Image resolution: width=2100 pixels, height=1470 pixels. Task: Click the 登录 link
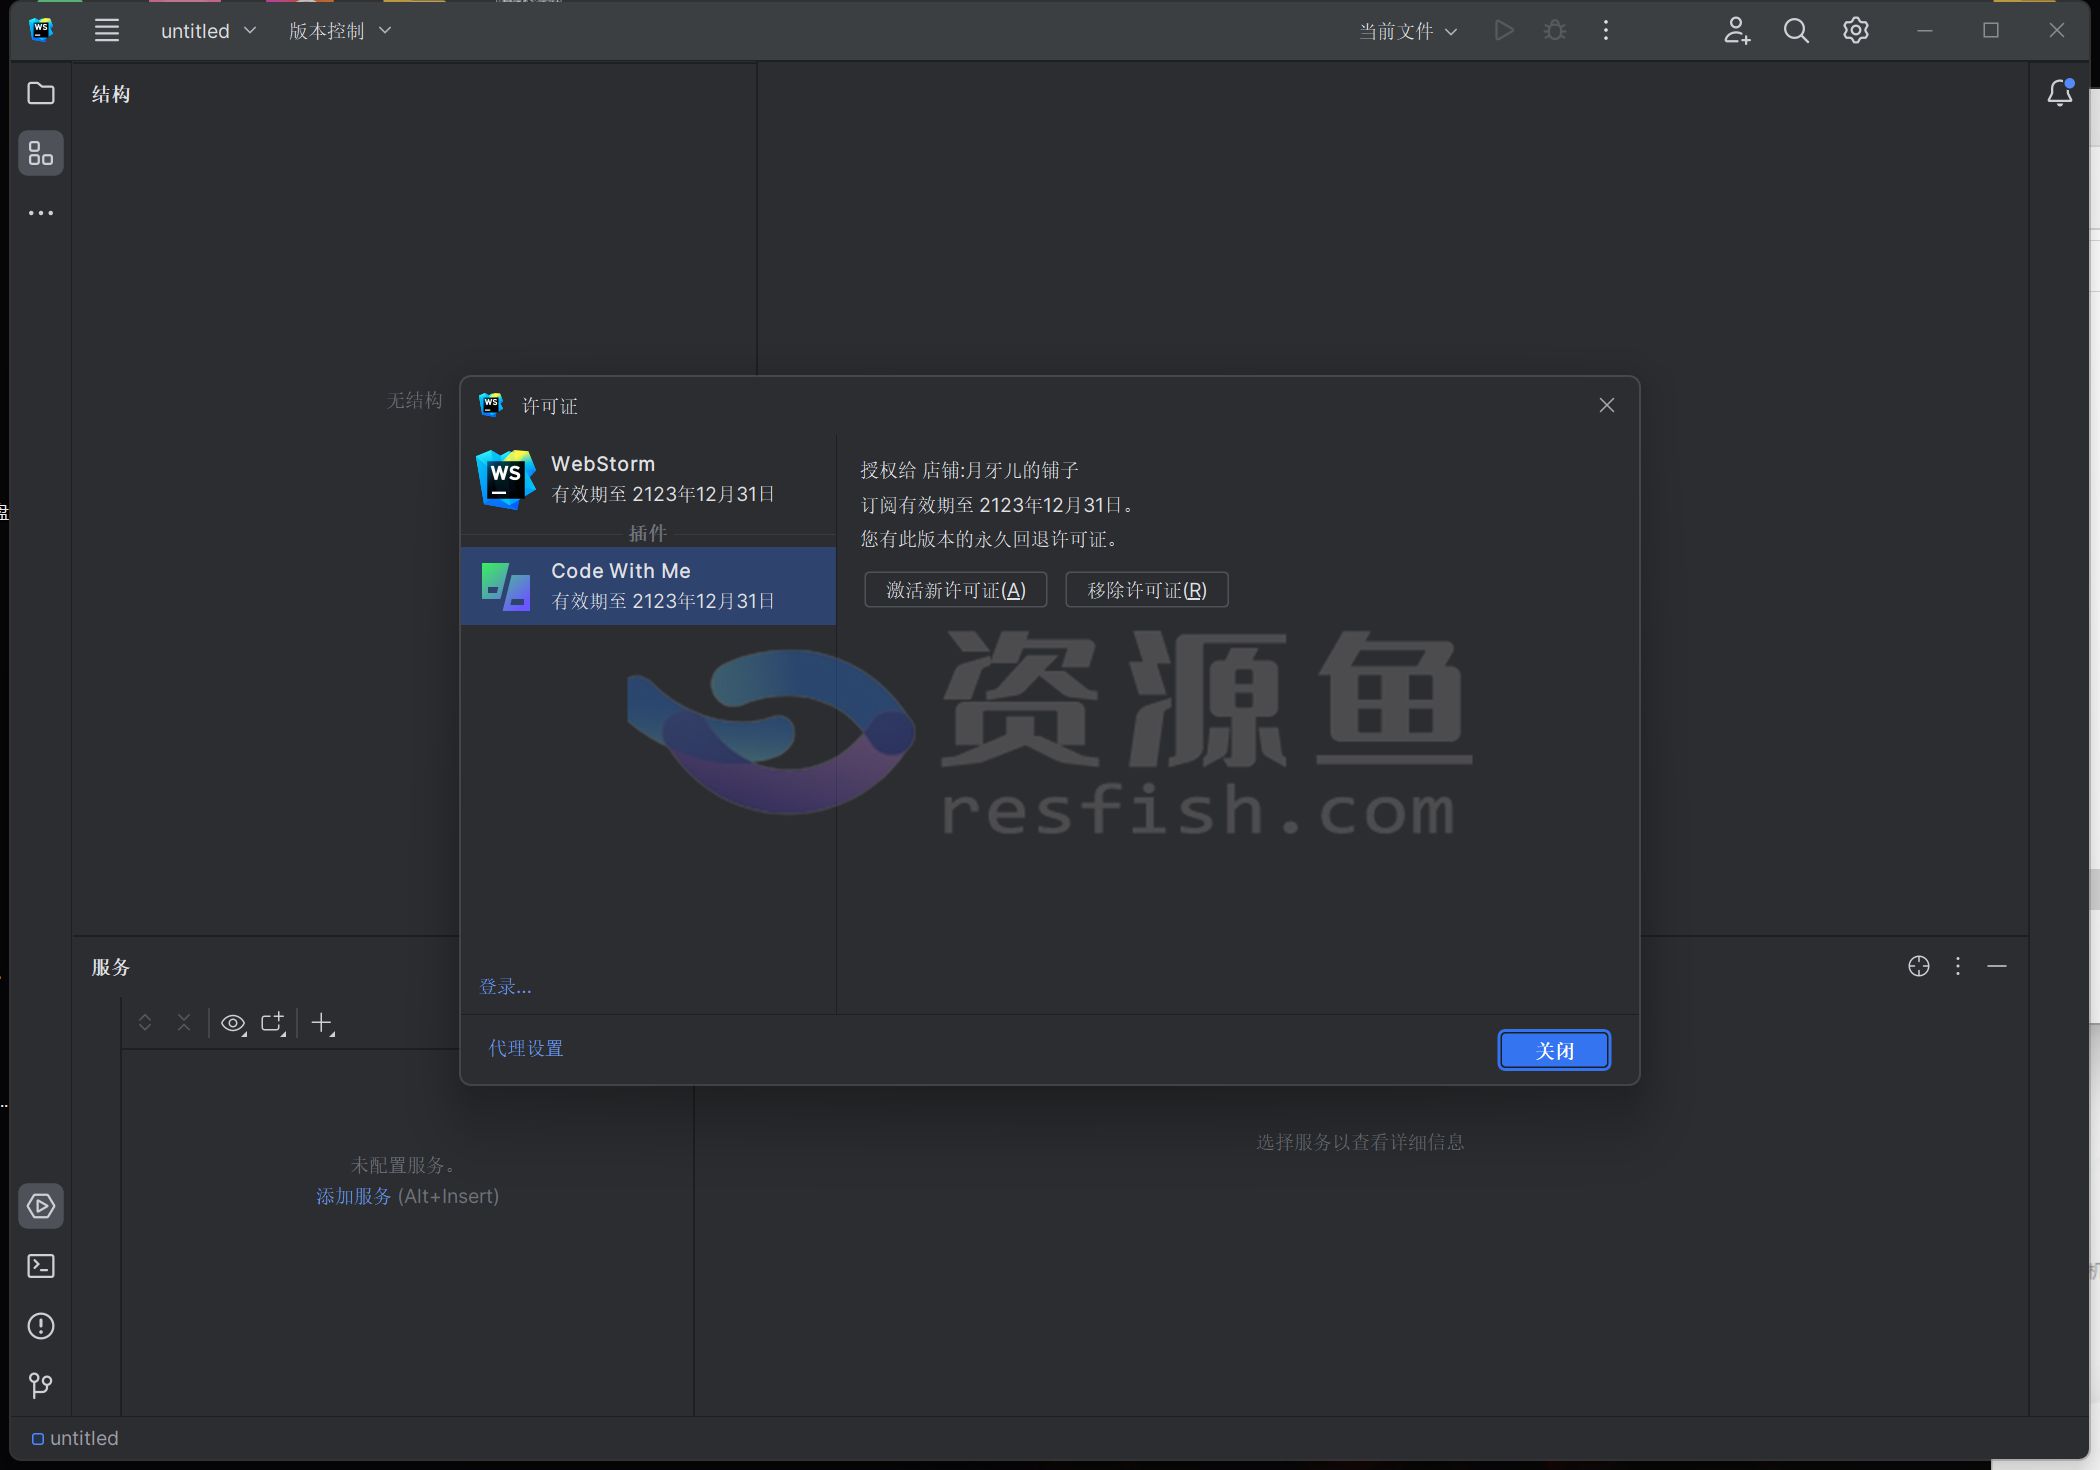tap(506, 985)
